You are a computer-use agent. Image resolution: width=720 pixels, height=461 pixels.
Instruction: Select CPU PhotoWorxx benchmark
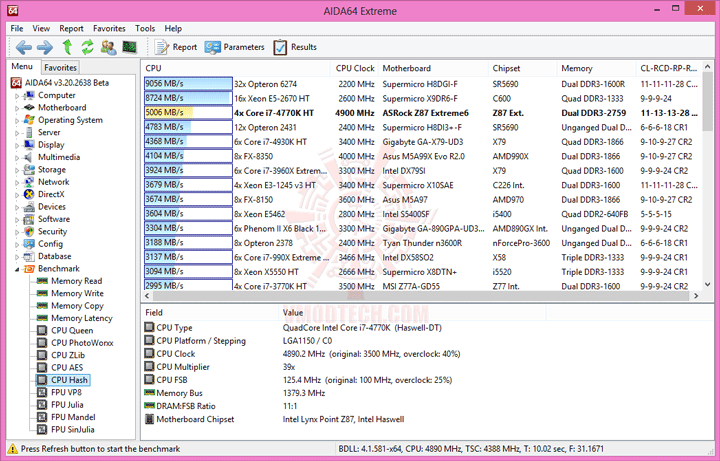point(82,343)
